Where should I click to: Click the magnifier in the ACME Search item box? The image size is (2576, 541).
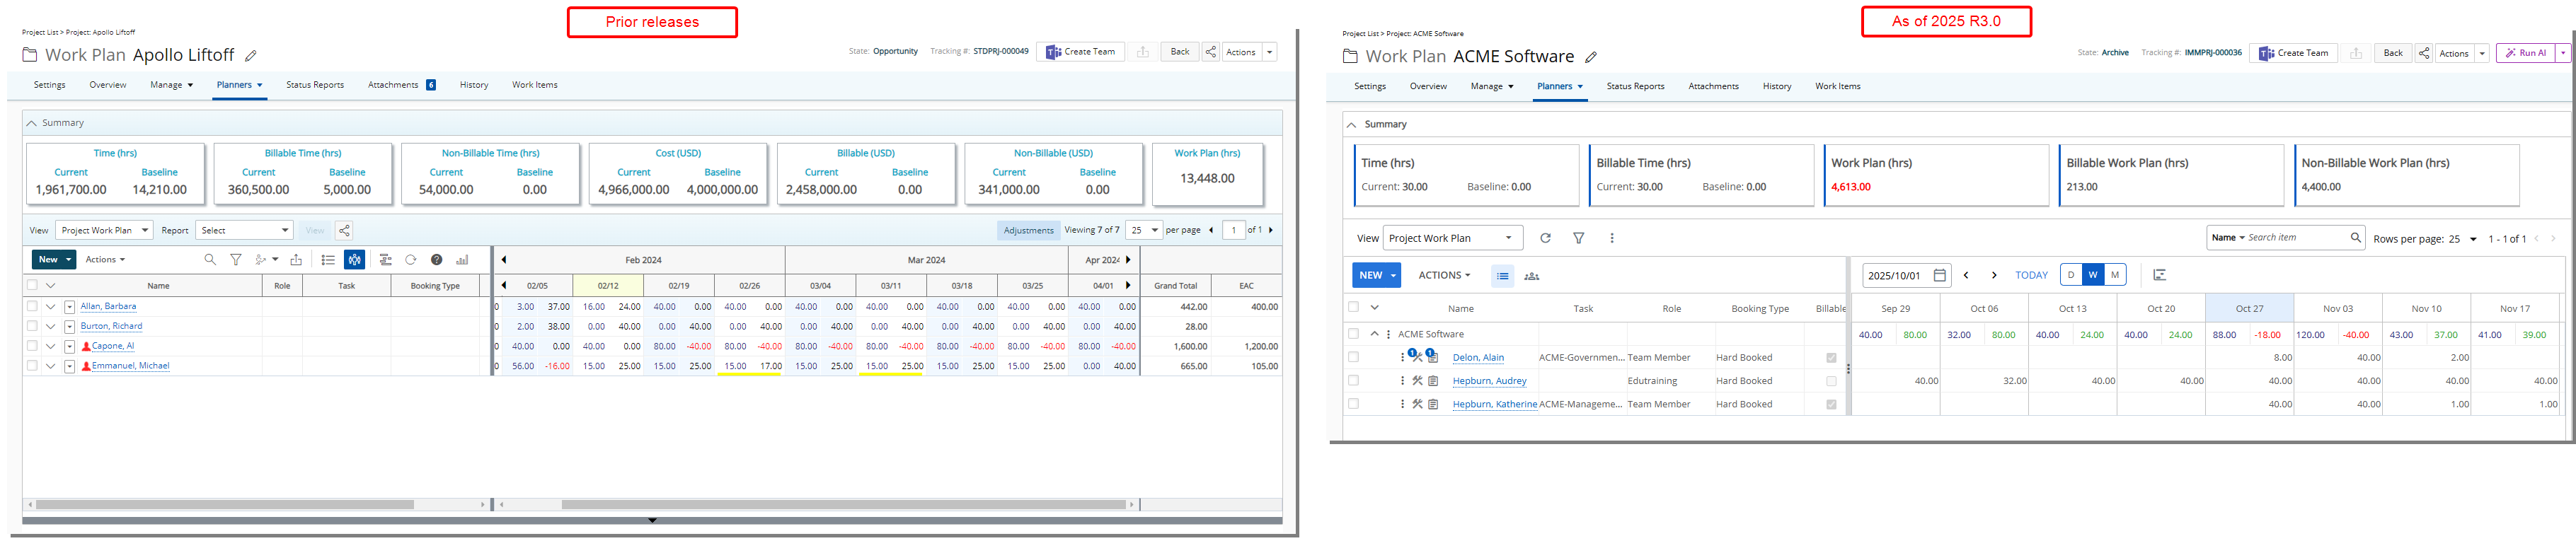(x=2355, y=237)
